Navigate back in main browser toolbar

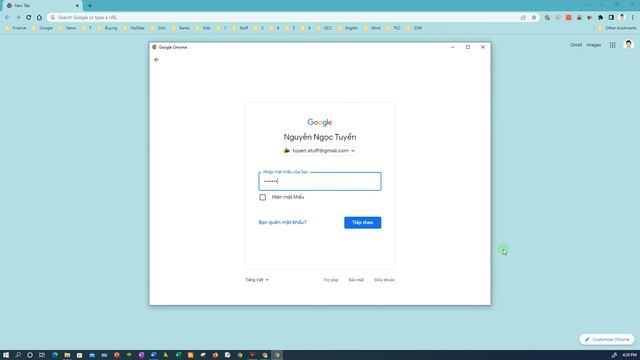point(7,18)
